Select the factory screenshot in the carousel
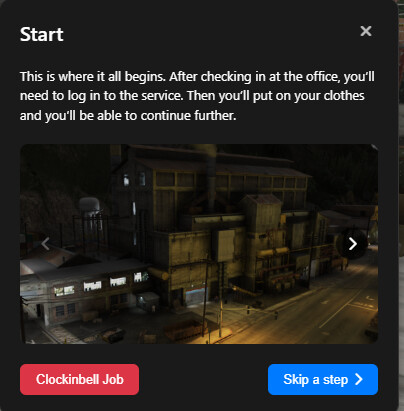 pos(199,244)
